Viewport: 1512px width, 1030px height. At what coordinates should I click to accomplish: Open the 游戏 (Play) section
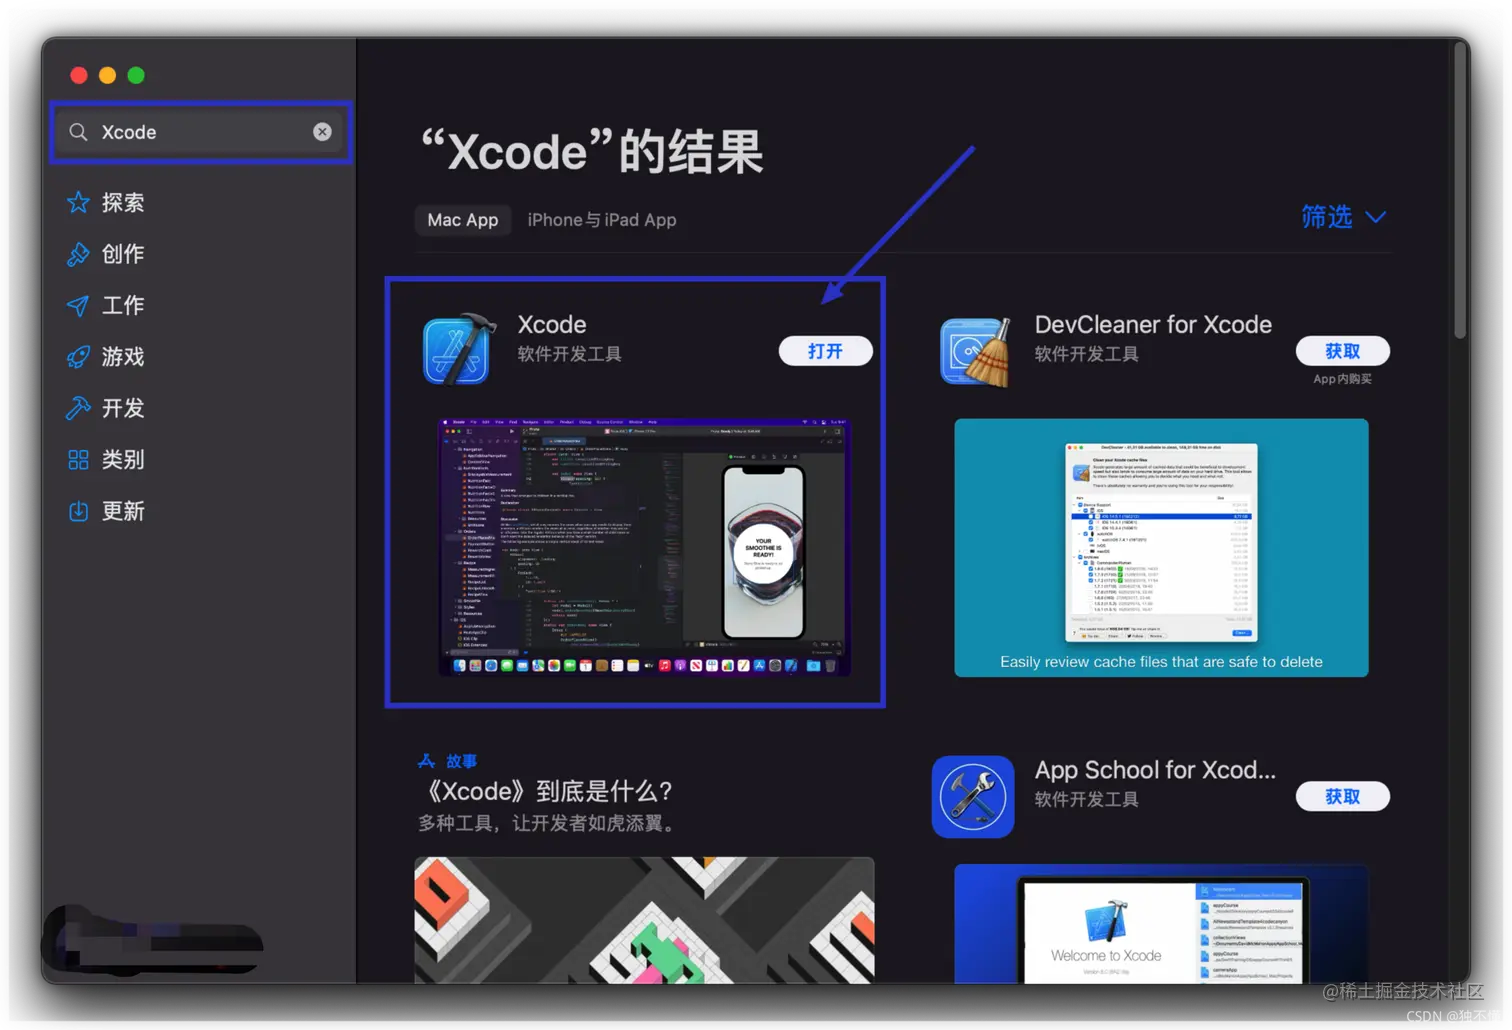click(123, 357)
